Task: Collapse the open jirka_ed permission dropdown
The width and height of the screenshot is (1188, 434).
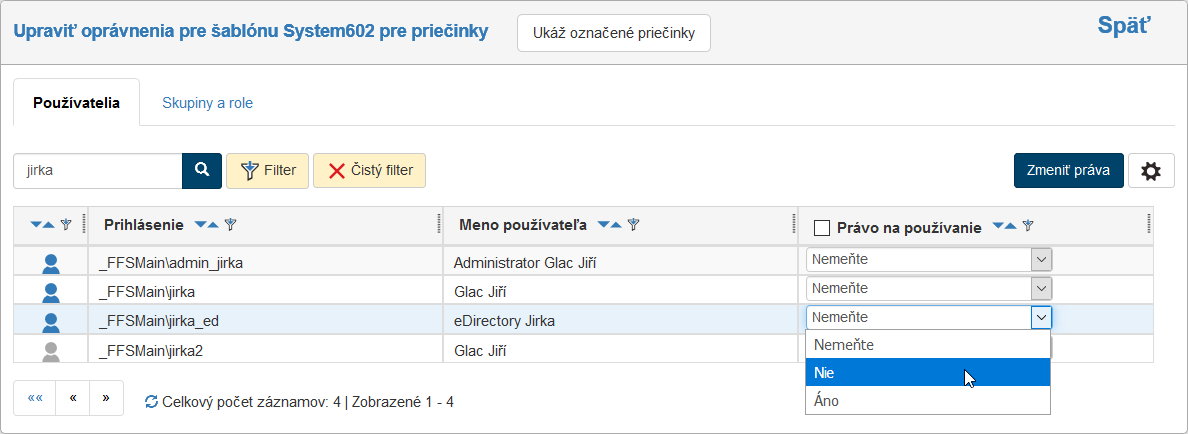Action: tap(1041, 317)
